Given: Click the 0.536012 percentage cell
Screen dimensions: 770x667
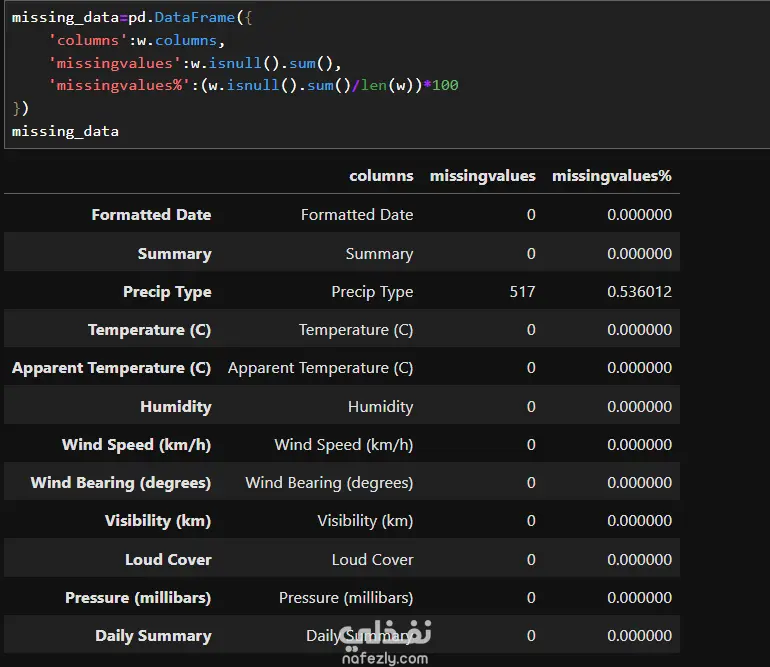Looking at the screenshot, I should (639, 292).
